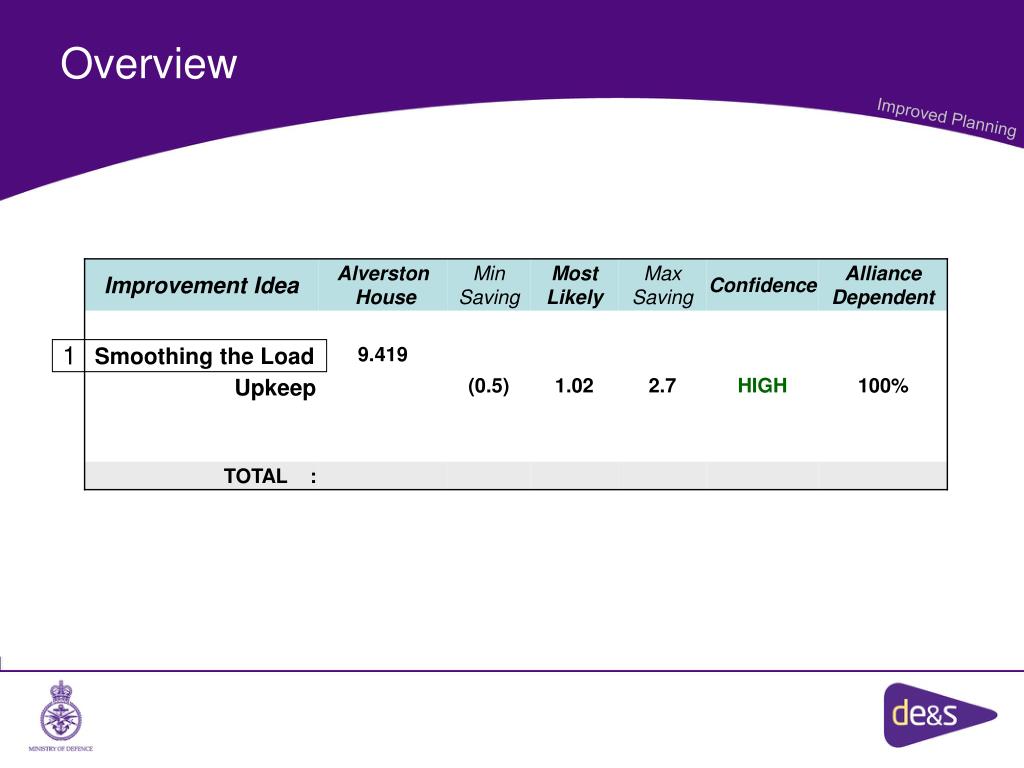Viewport: 1024px width, 768px height.
Task: Click the green HIGH confidence value
Action: point(762,386)
